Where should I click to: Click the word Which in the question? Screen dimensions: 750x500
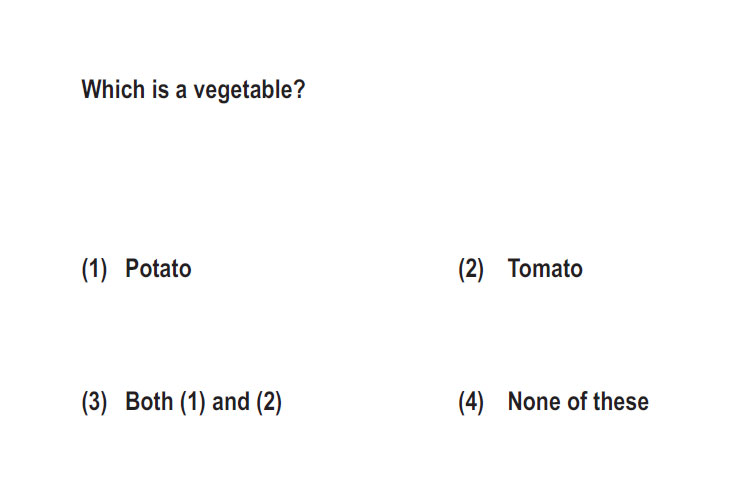pyautogui.click(x=113, y=89)
